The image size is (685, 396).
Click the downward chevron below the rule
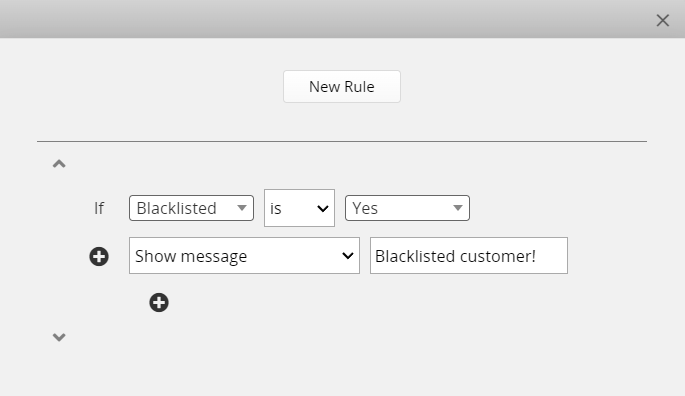tap(59, 337)
